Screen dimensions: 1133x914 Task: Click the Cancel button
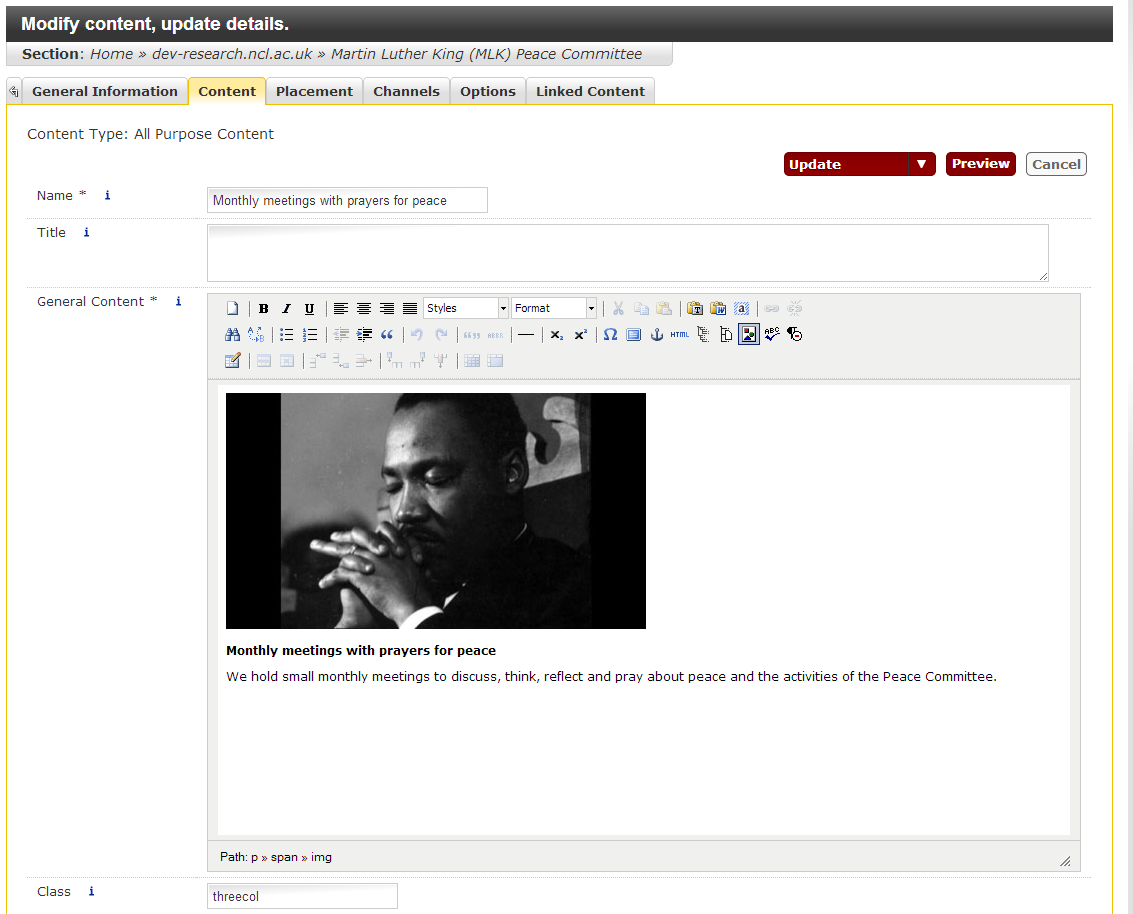(x=1056, y=165)
